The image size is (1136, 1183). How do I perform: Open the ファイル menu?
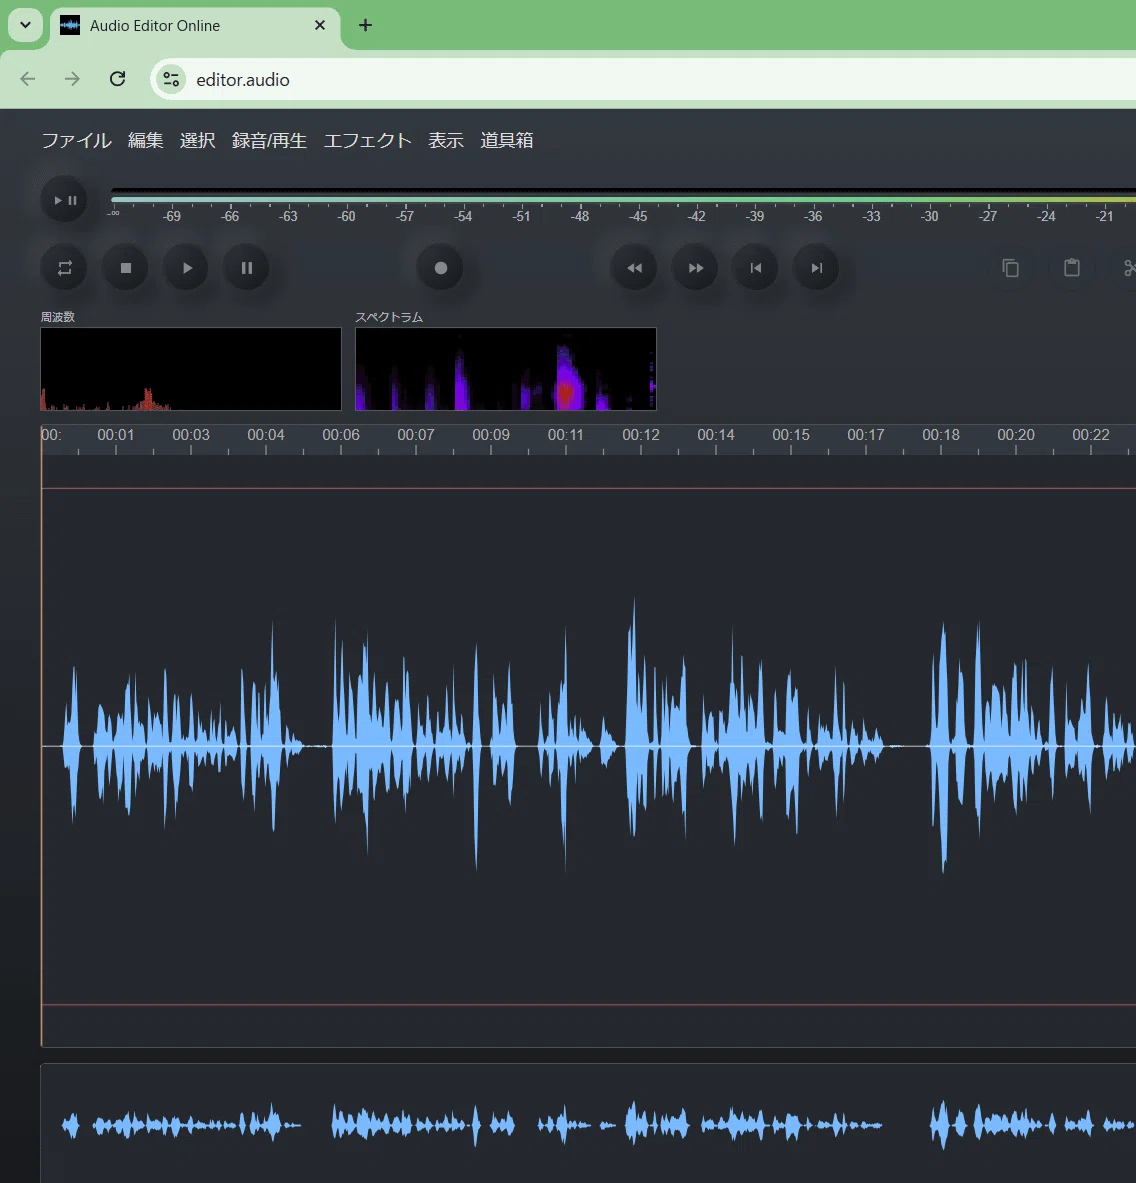click(x=77, y=140)
